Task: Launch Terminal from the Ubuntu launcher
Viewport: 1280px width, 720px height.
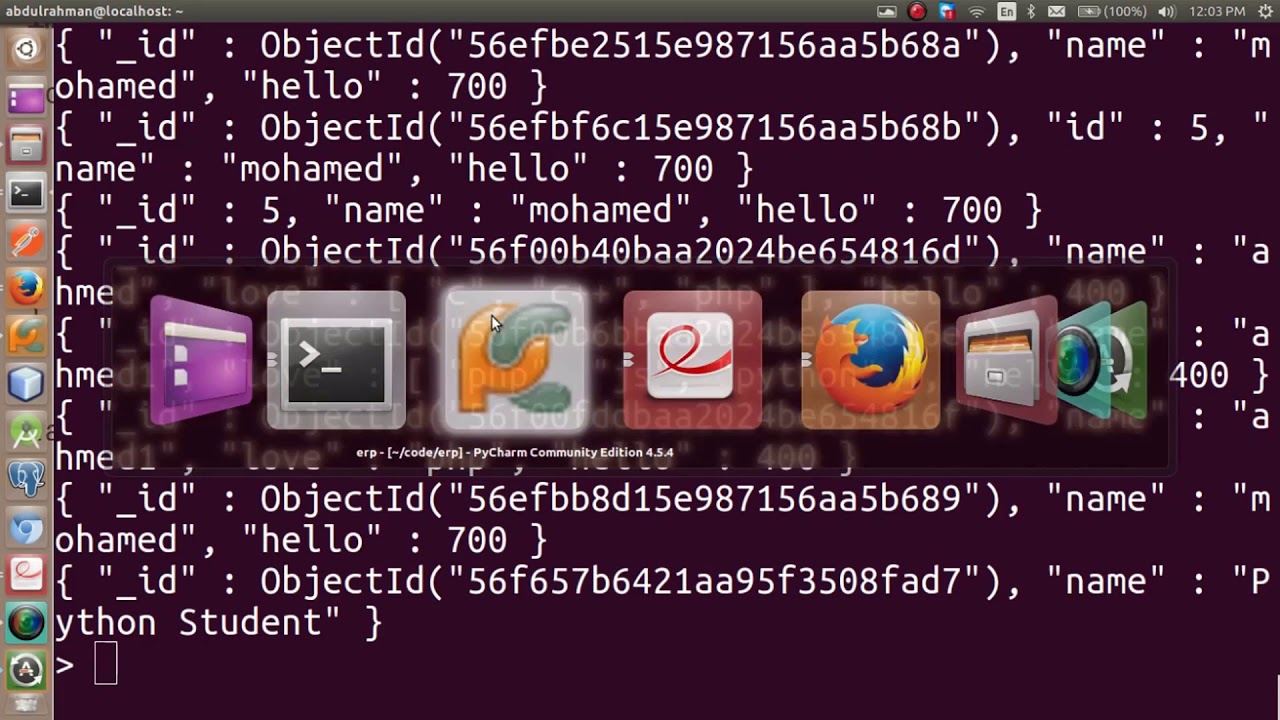Action: 26,193
